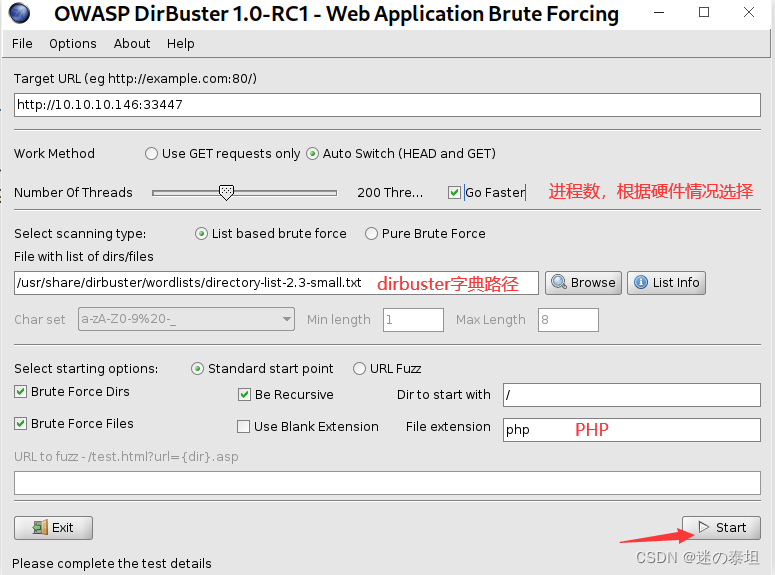Image resolution: width=775 pixels, height=575 pixels.
Task: Toggle Be Recursive checkbox
Action: tap(244, 395)
